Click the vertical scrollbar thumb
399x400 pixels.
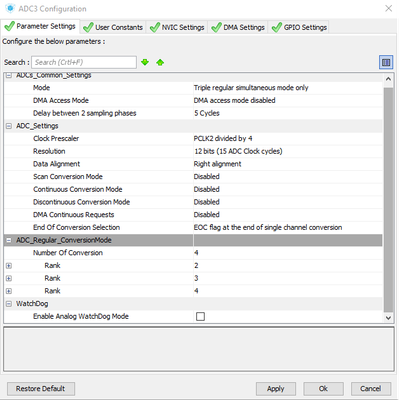point(388,199)
